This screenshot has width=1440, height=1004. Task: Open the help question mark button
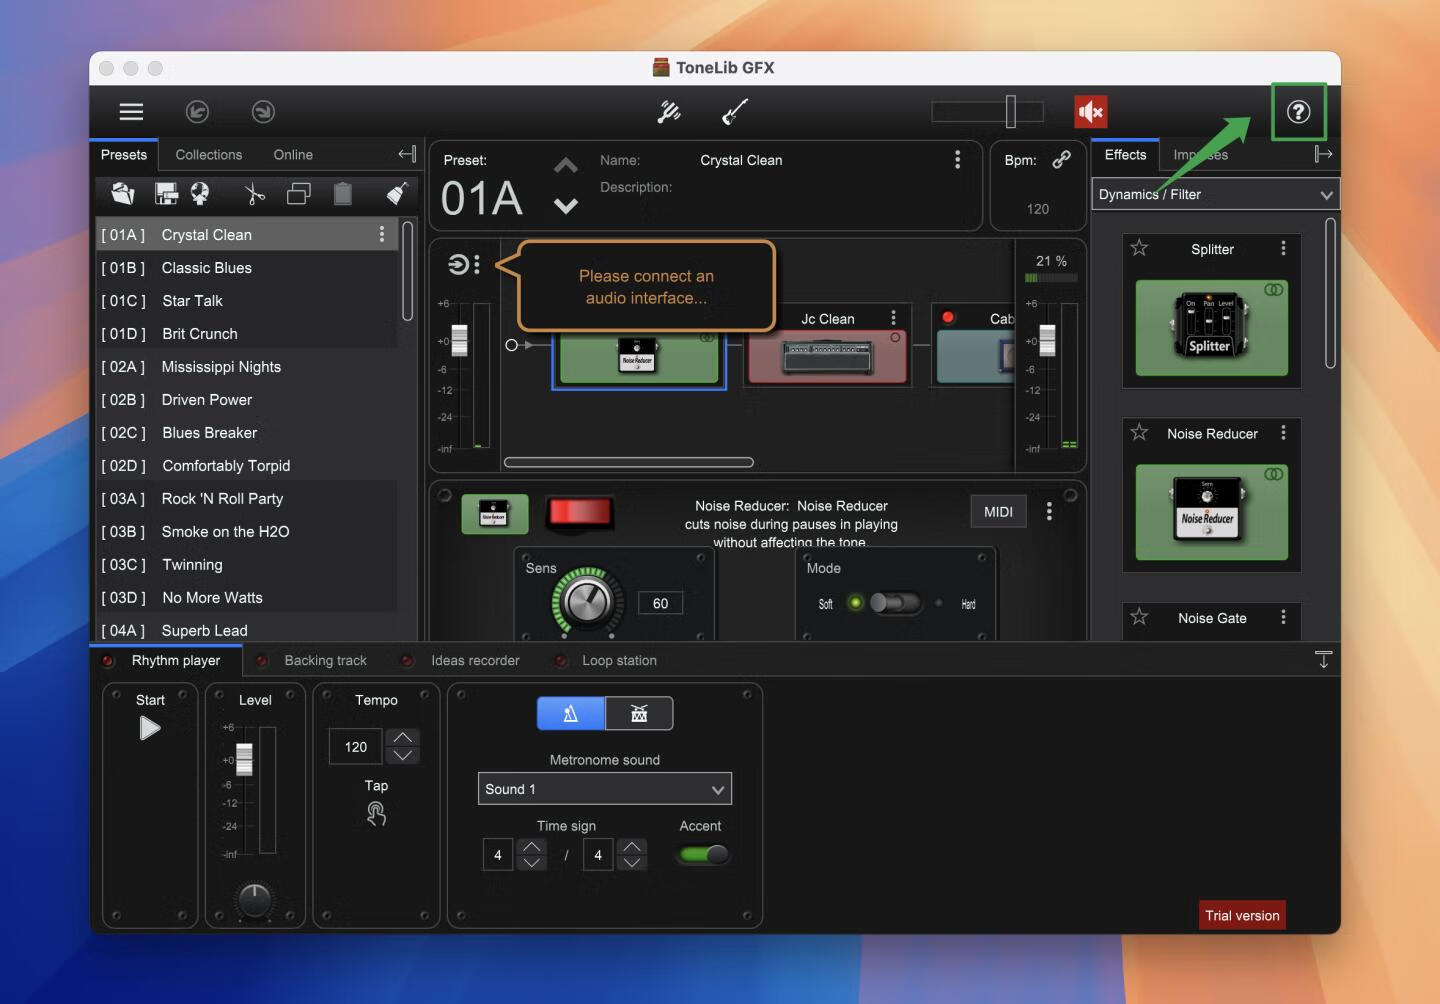[x=1298, y=112]
